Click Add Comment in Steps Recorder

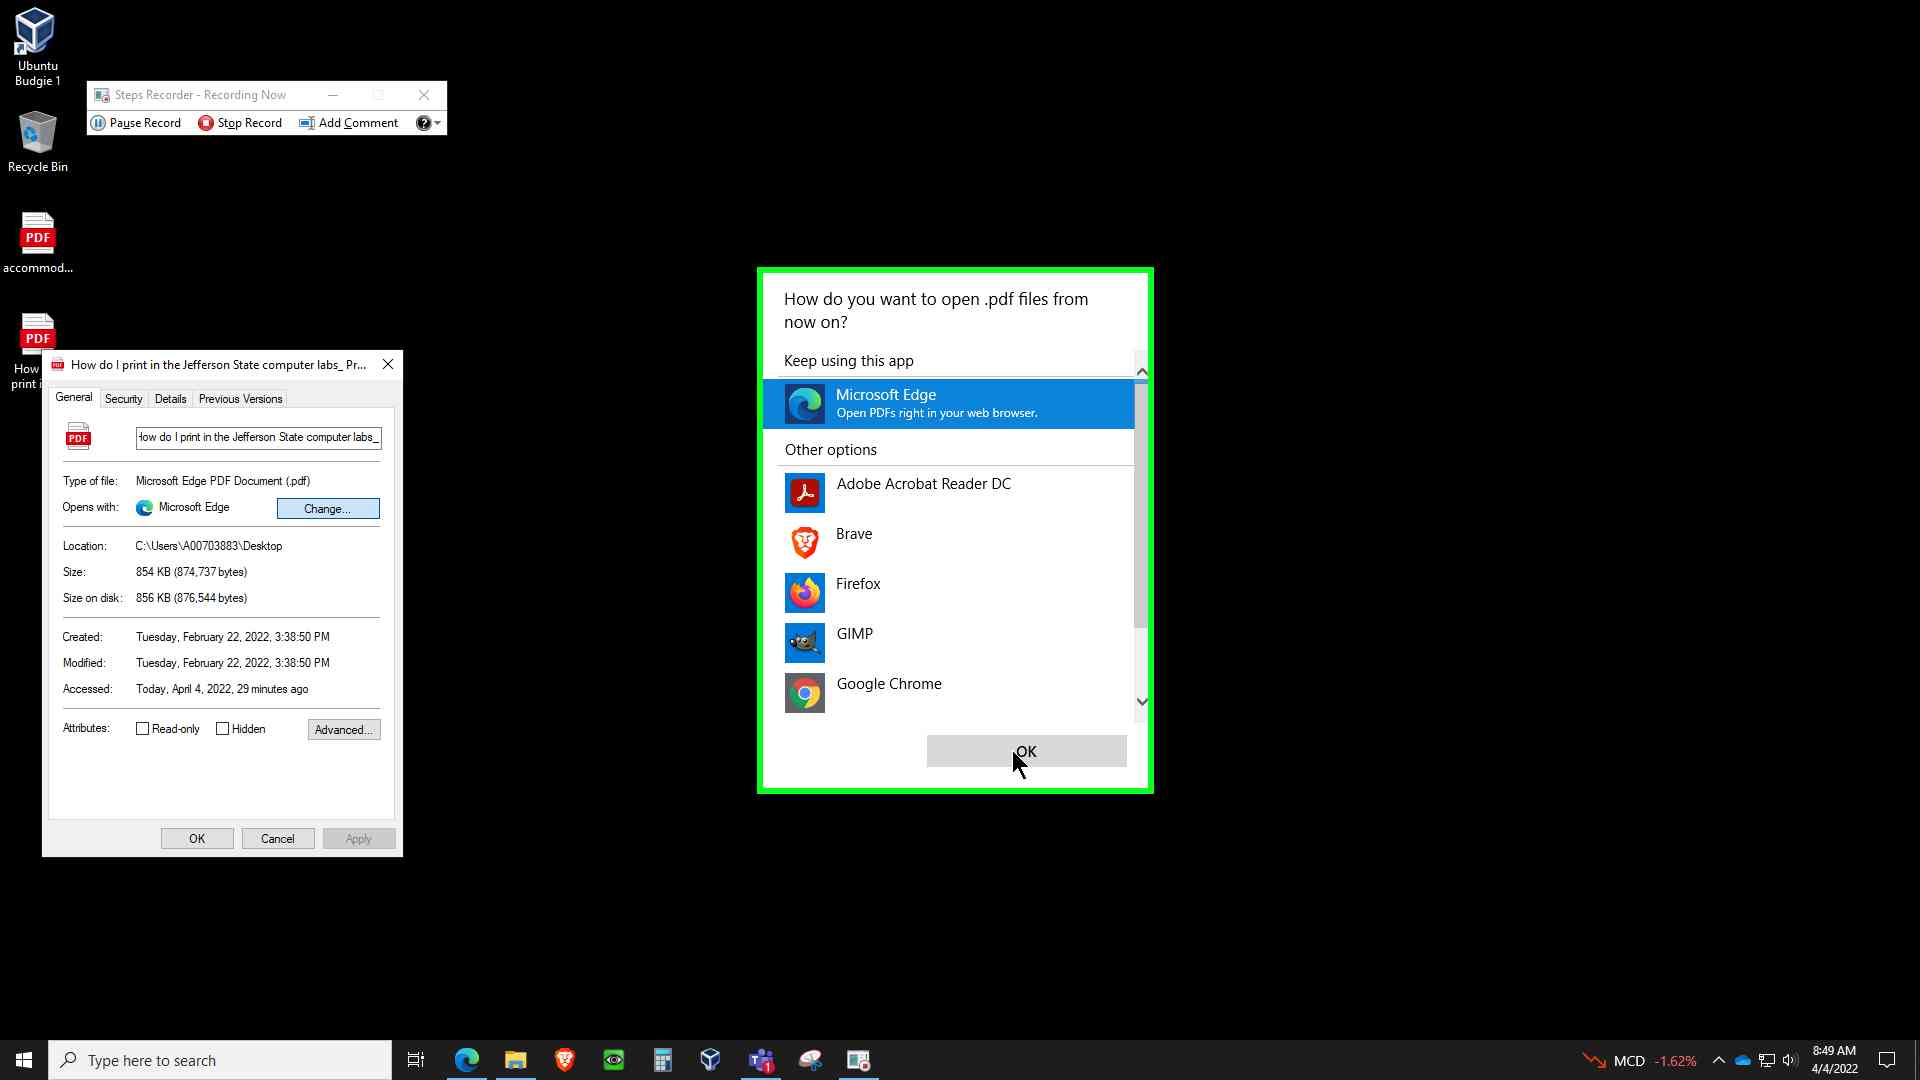point(349,123)
